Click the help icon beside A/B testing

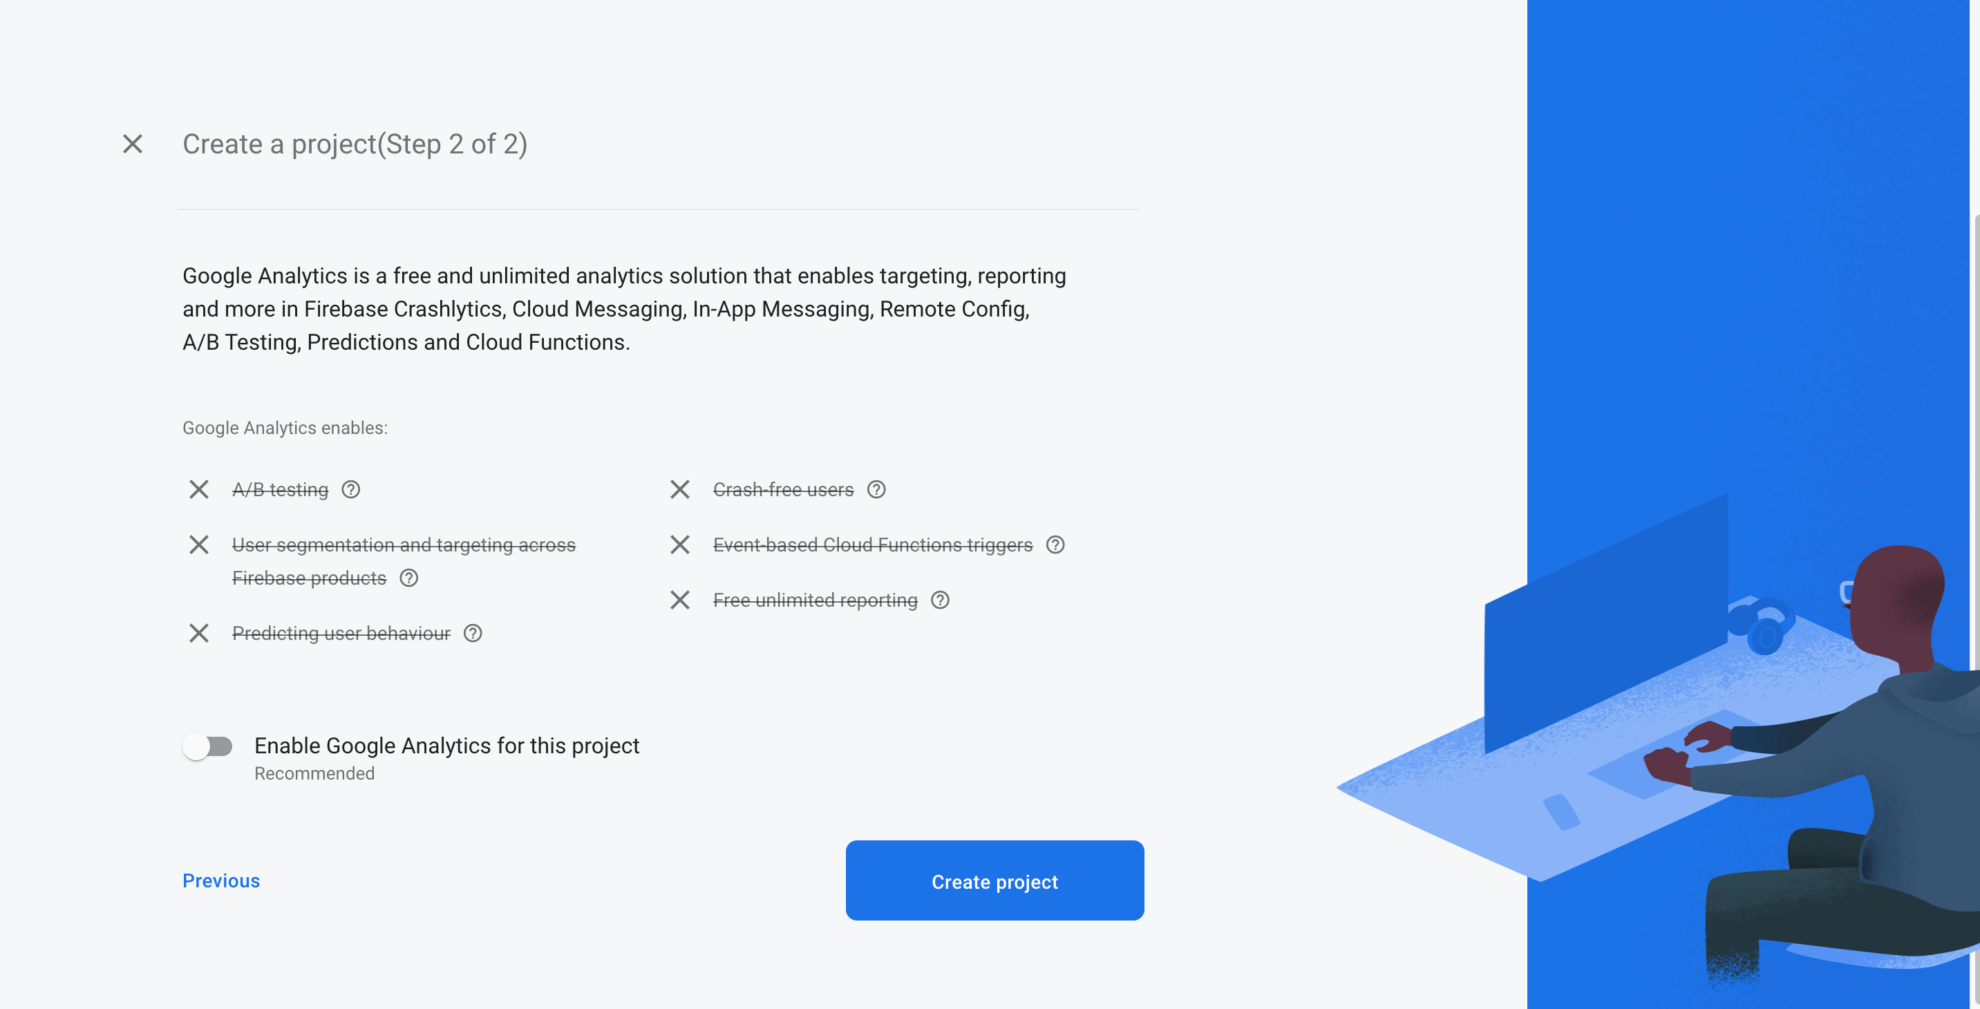pos(350,489)
